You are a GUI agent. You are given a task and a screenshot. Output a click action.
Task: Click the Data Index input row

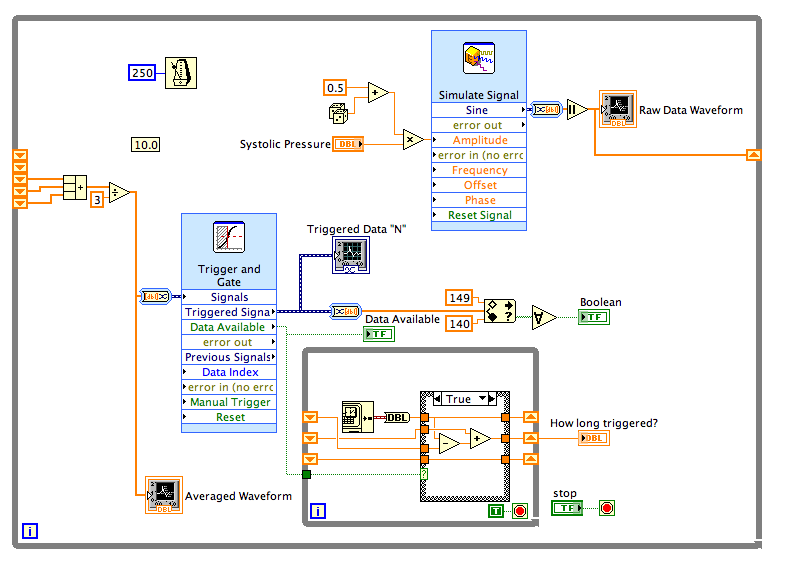229,372
